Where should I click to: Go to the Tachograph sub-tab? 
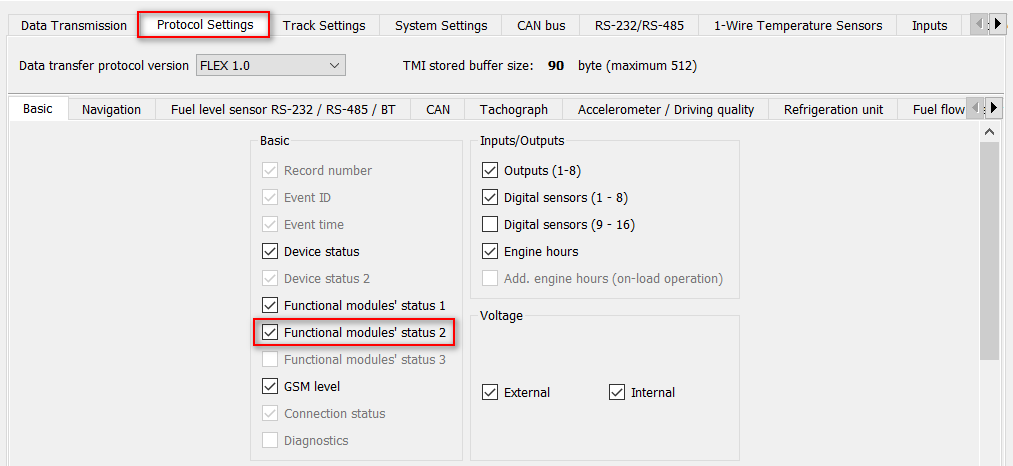tap(513, 110)
